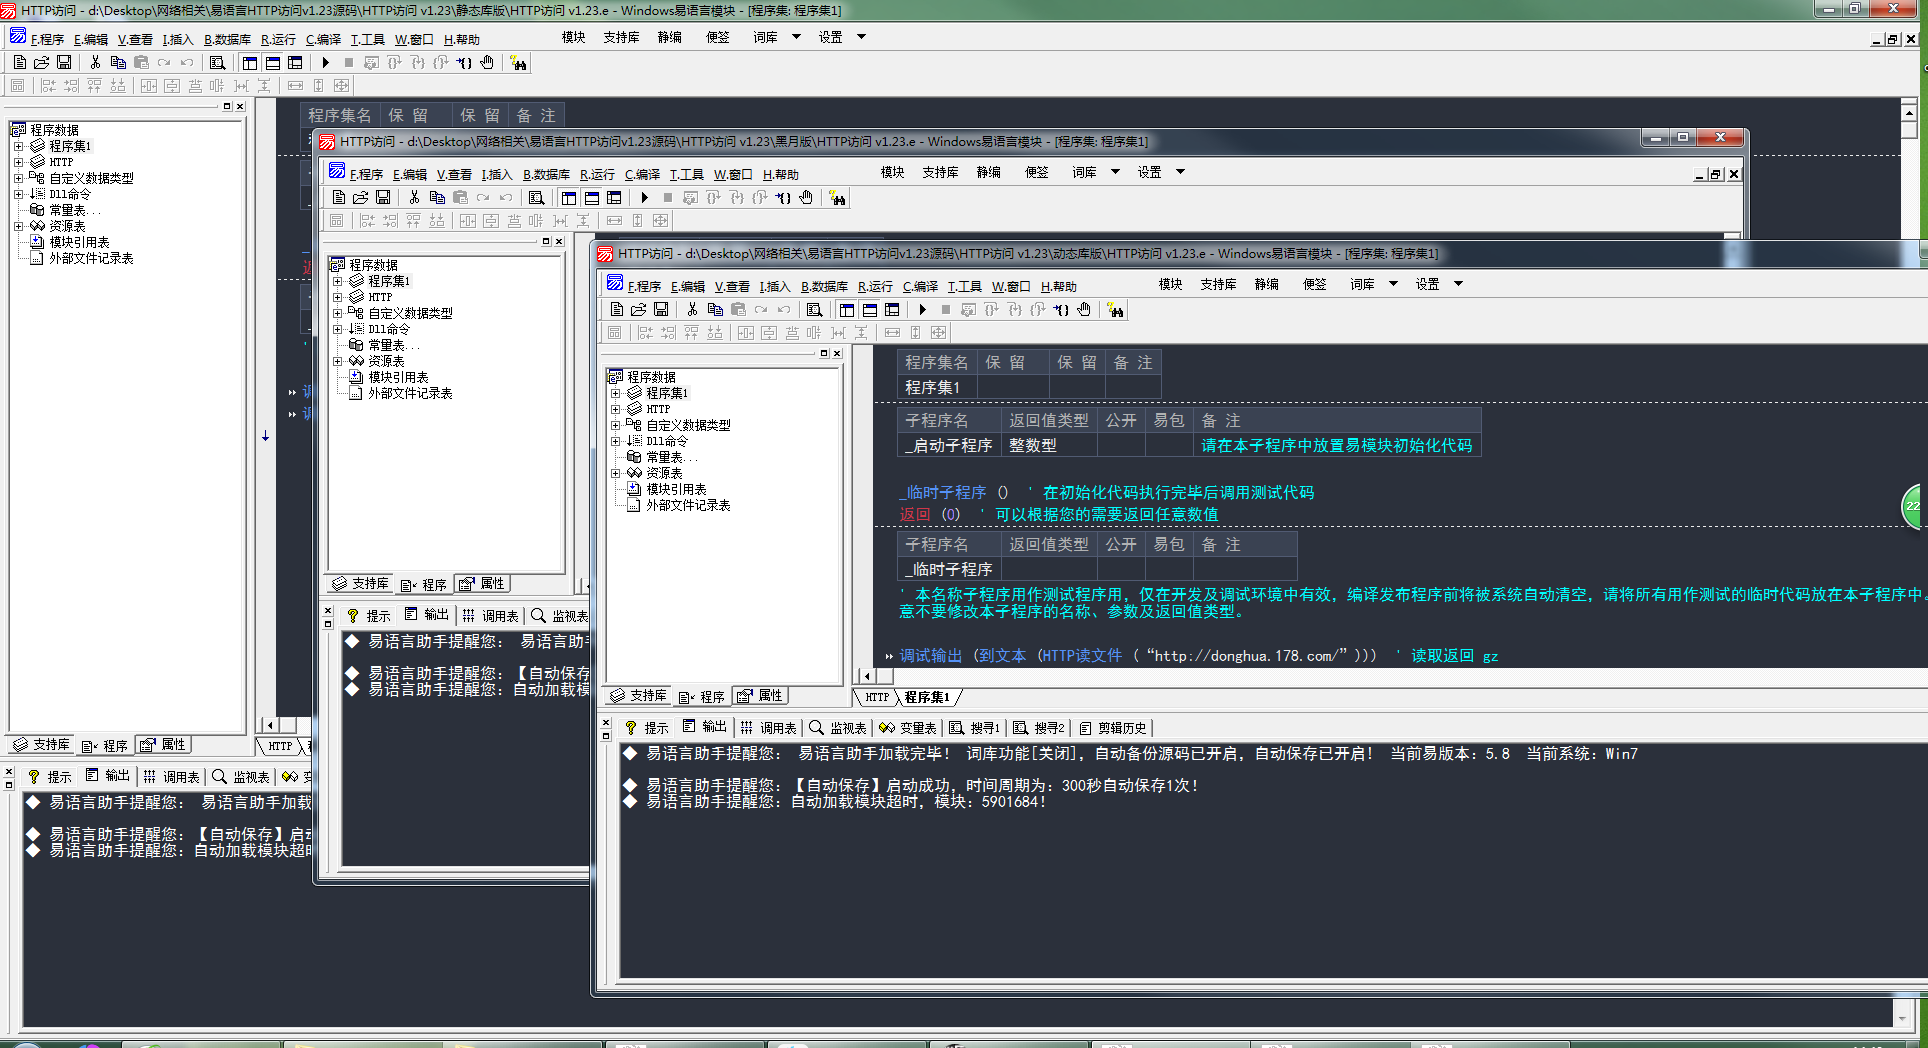Image resolution: width=1928 pixels, height=1048 pixels.
Task: Expand HTTP node in 动态库版 tree
Action: (x=616, y=409)
